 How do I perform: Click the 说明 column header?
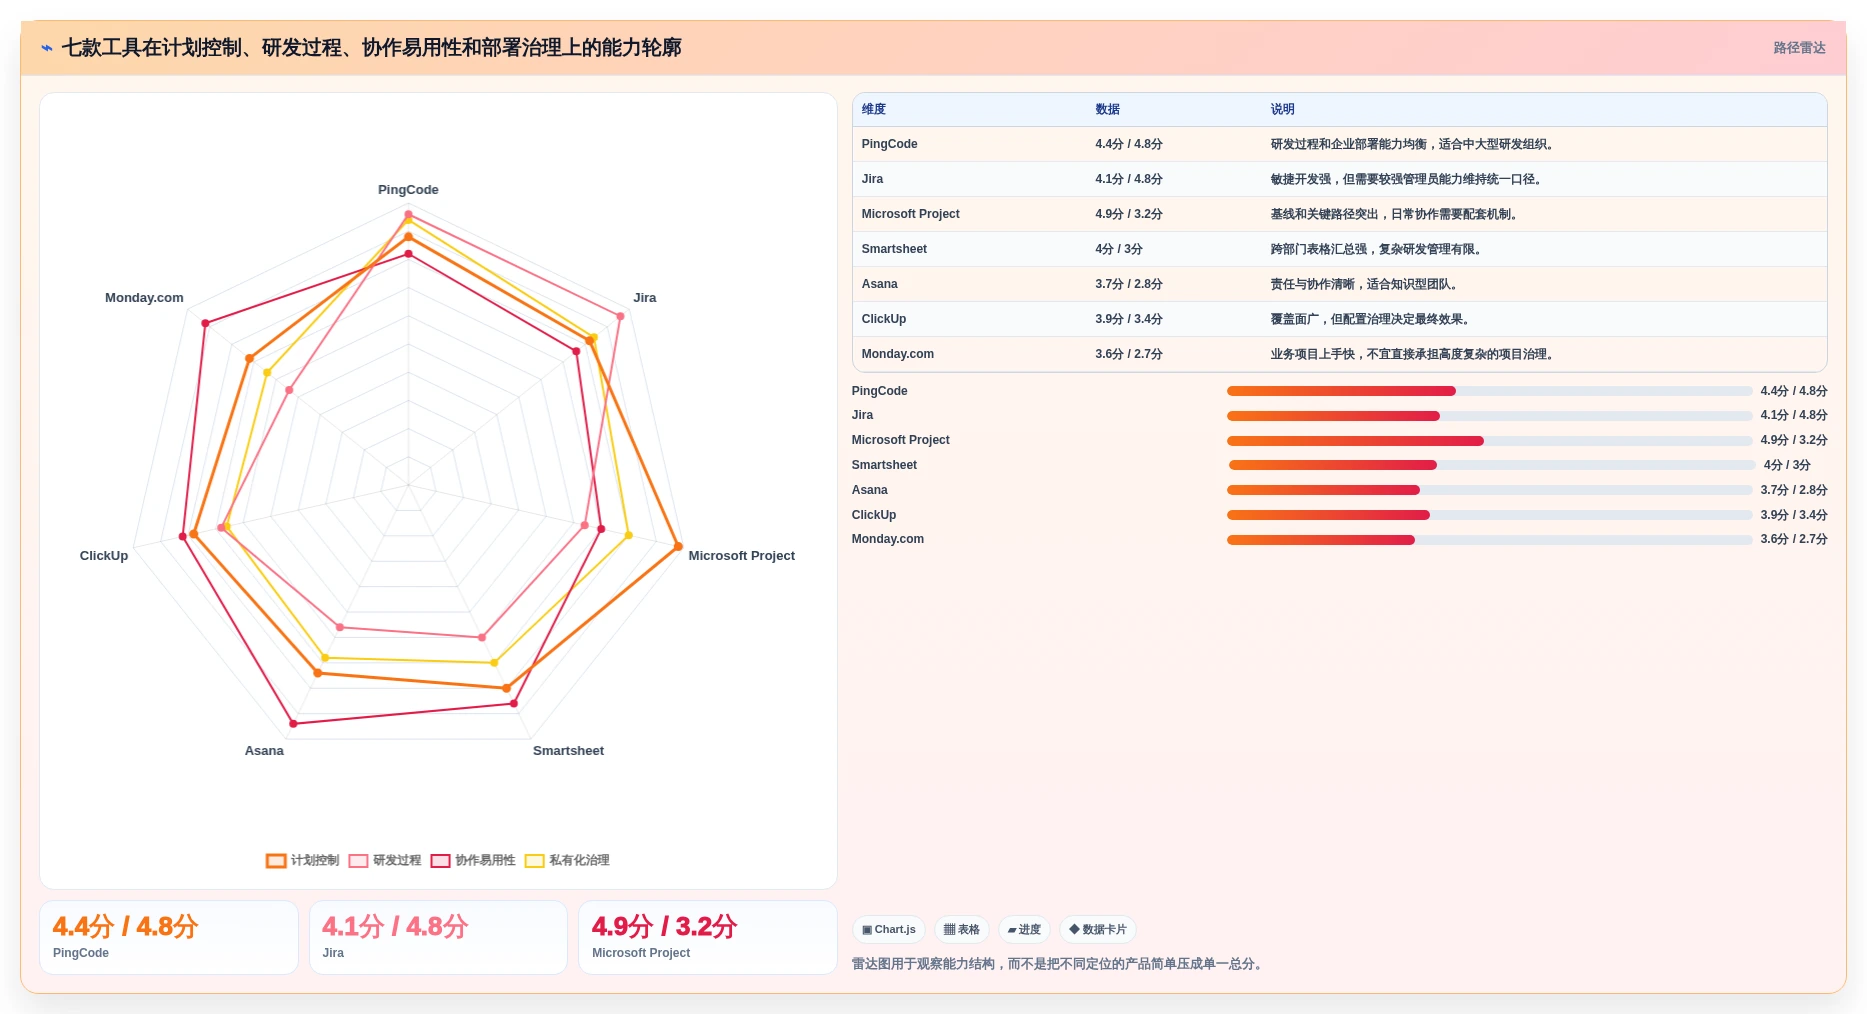pyautogui.click(x=1282, y=109)
